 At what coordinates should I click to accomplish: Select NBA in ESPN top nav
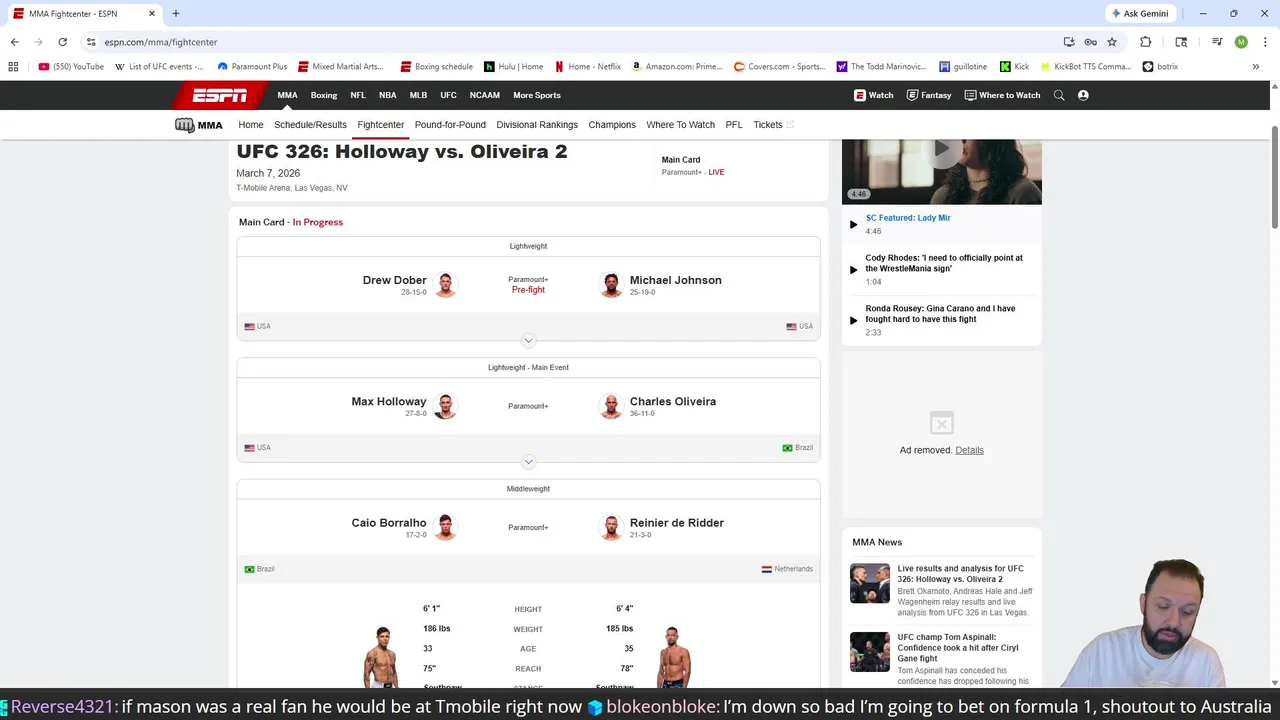(x=387, y=95)
